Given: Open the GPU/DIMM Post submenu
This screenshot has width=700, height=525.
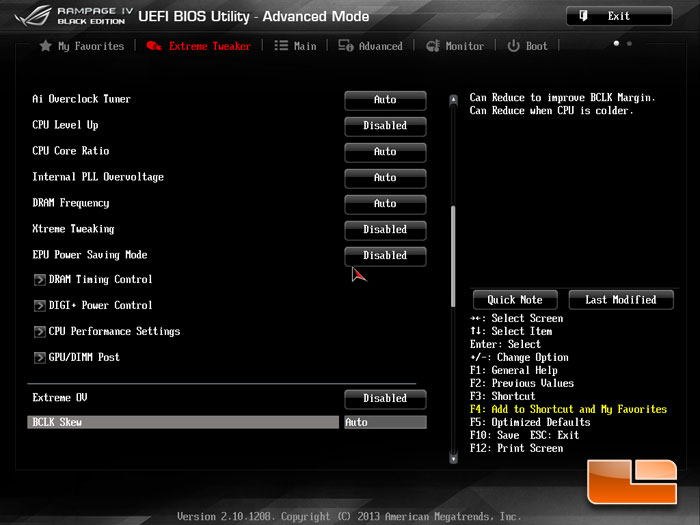Looking at the screenshot, I should coord(84,357).
